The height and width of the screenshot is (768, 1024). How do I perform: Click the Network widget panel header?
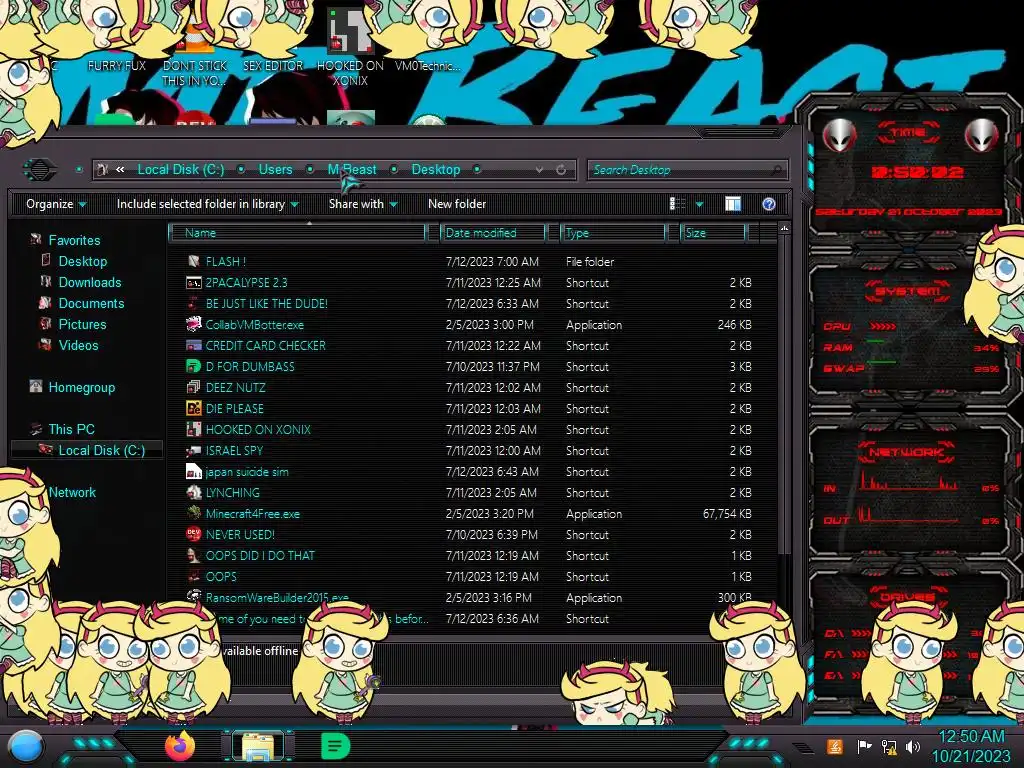tap(906, 452)
